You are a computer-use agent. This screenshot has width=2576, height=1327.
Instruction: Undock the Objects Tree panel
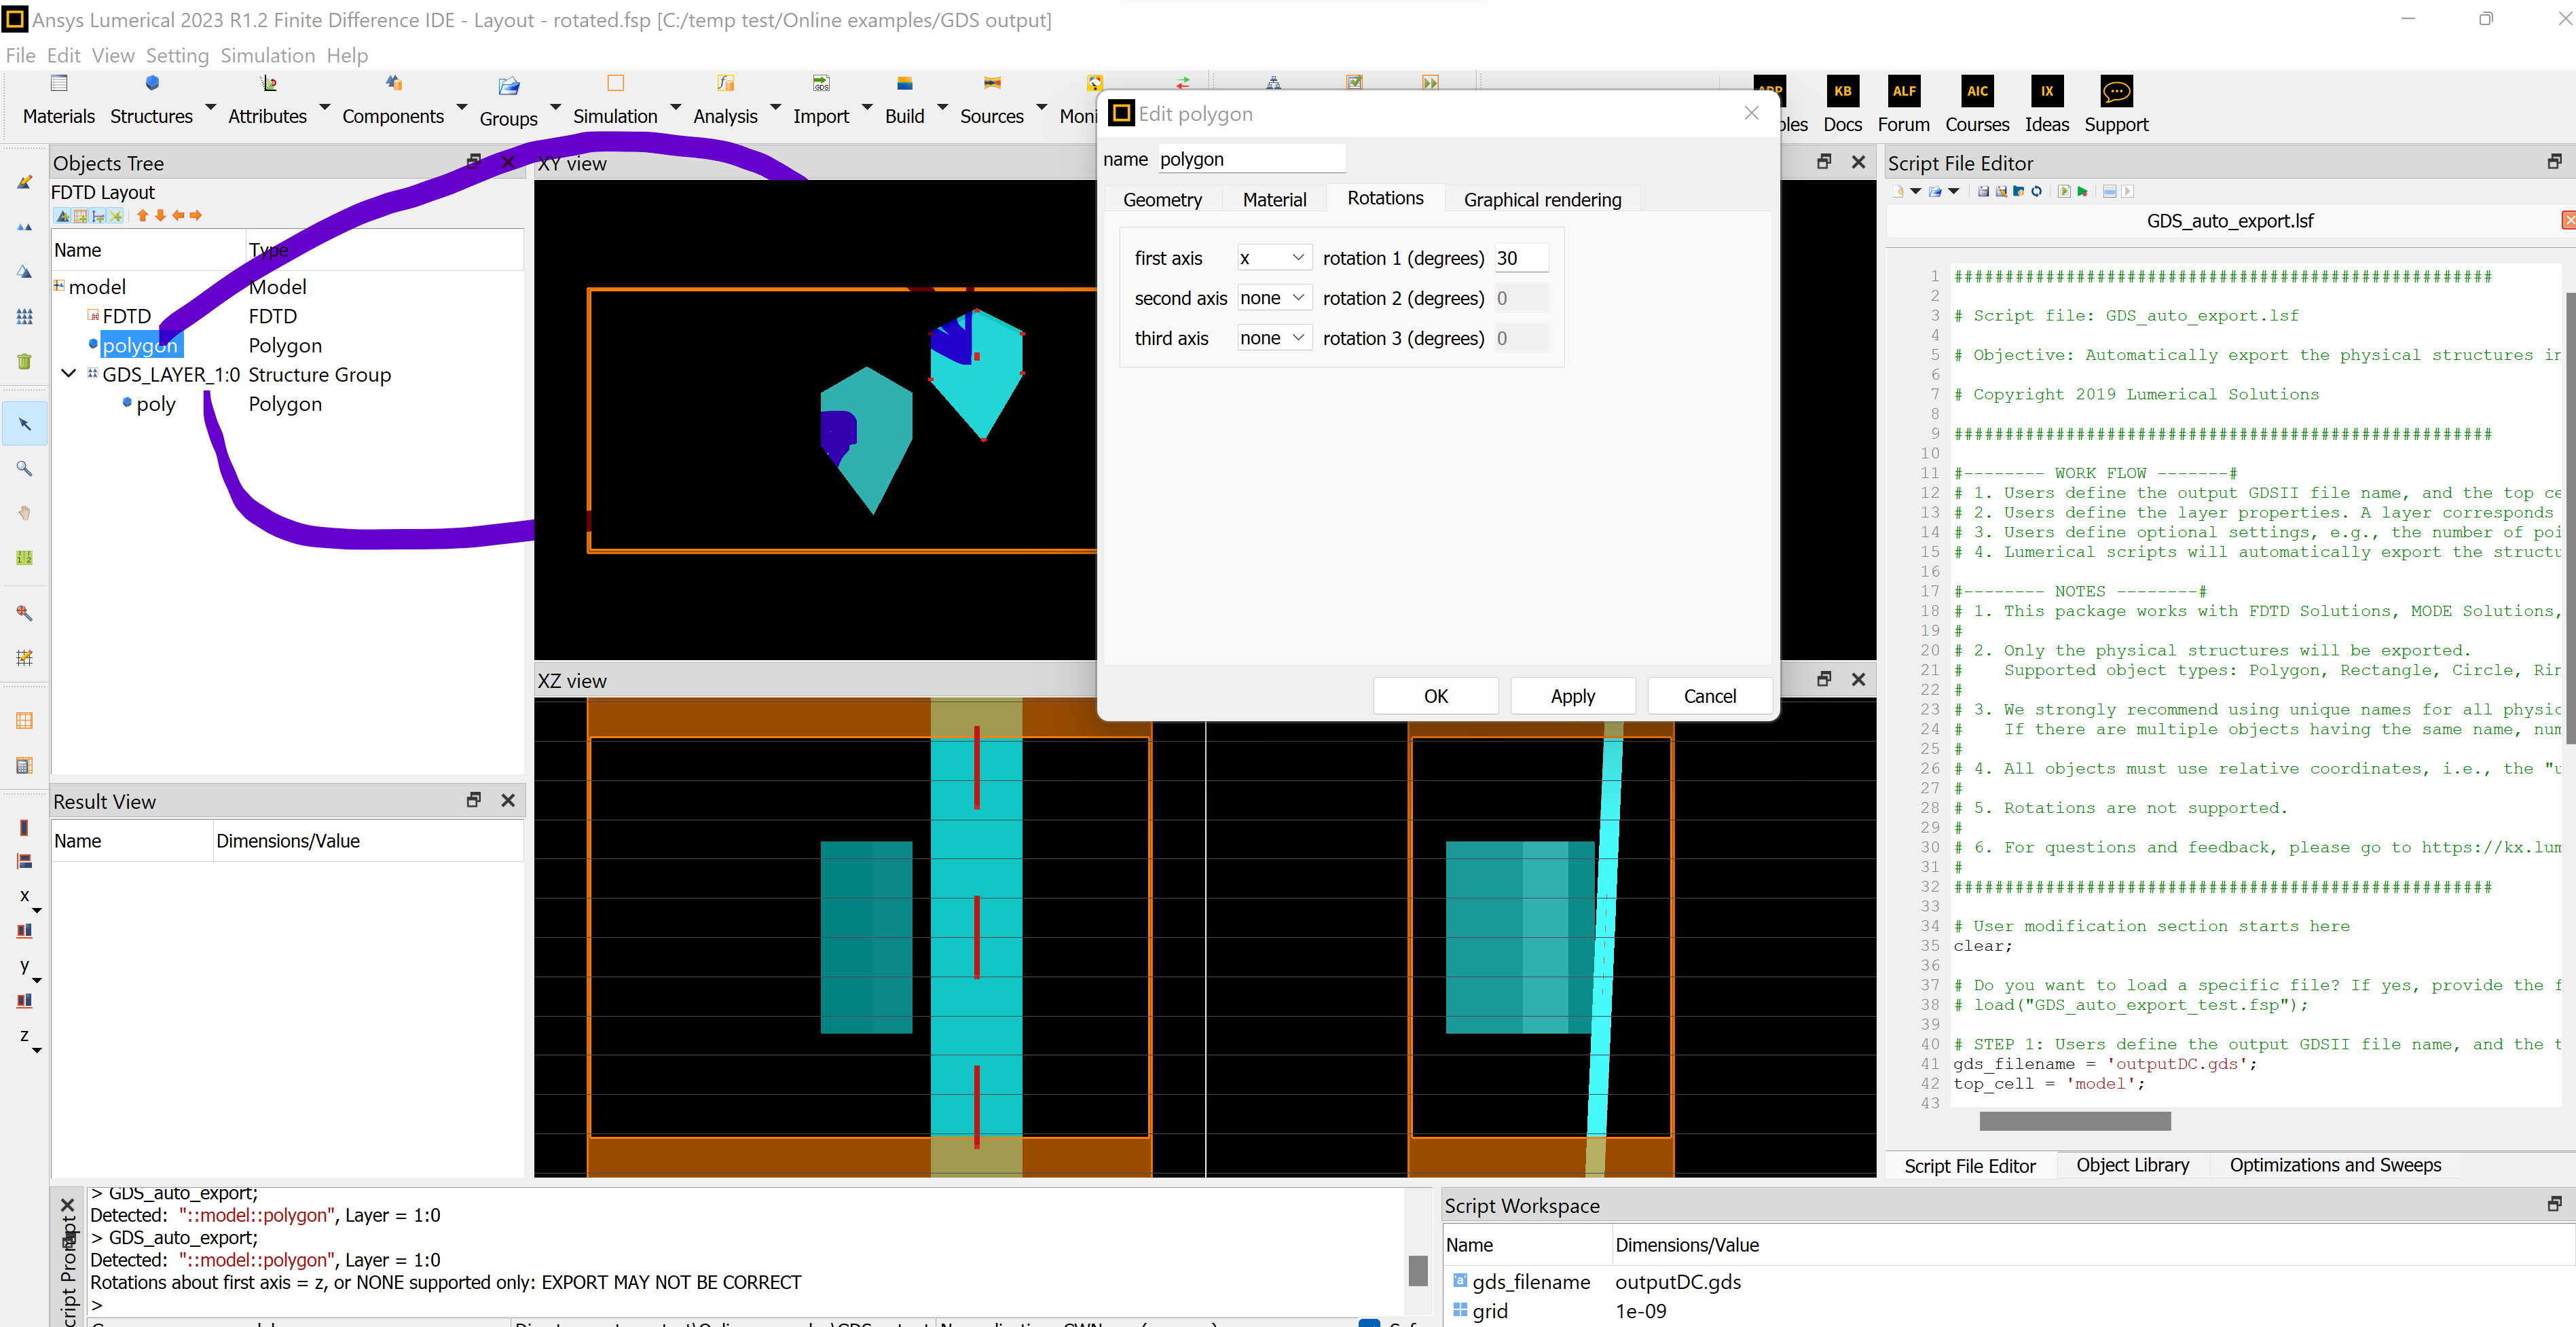point(474,161)
